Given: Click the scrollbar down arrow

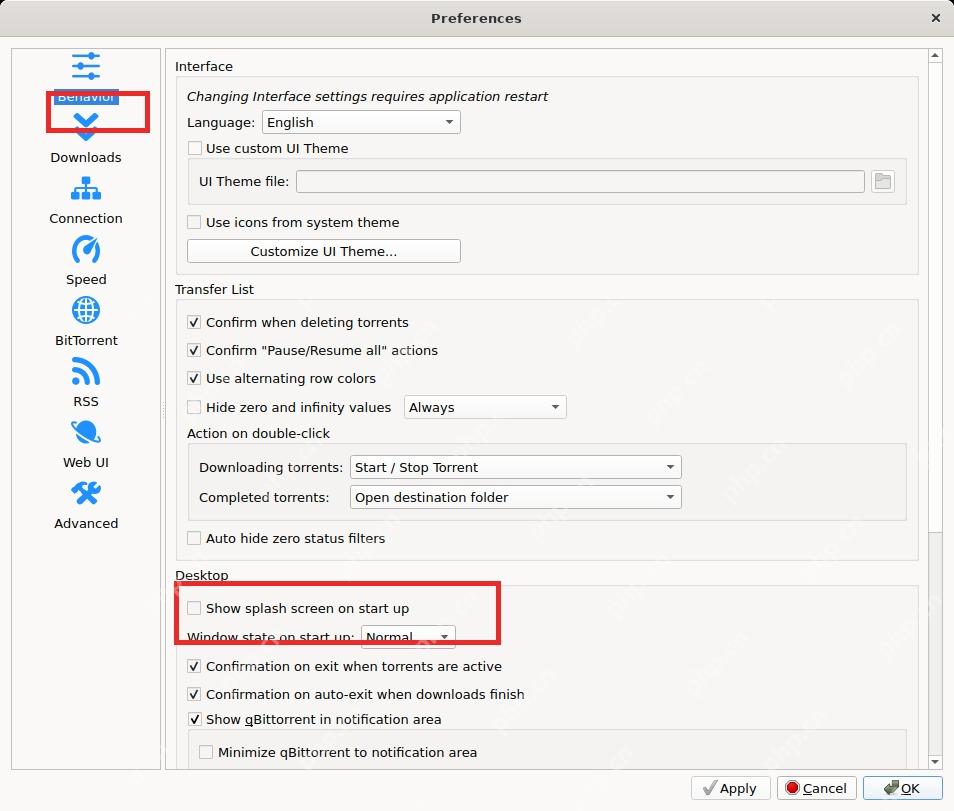Looking at the screenshot, I should 935,762.
